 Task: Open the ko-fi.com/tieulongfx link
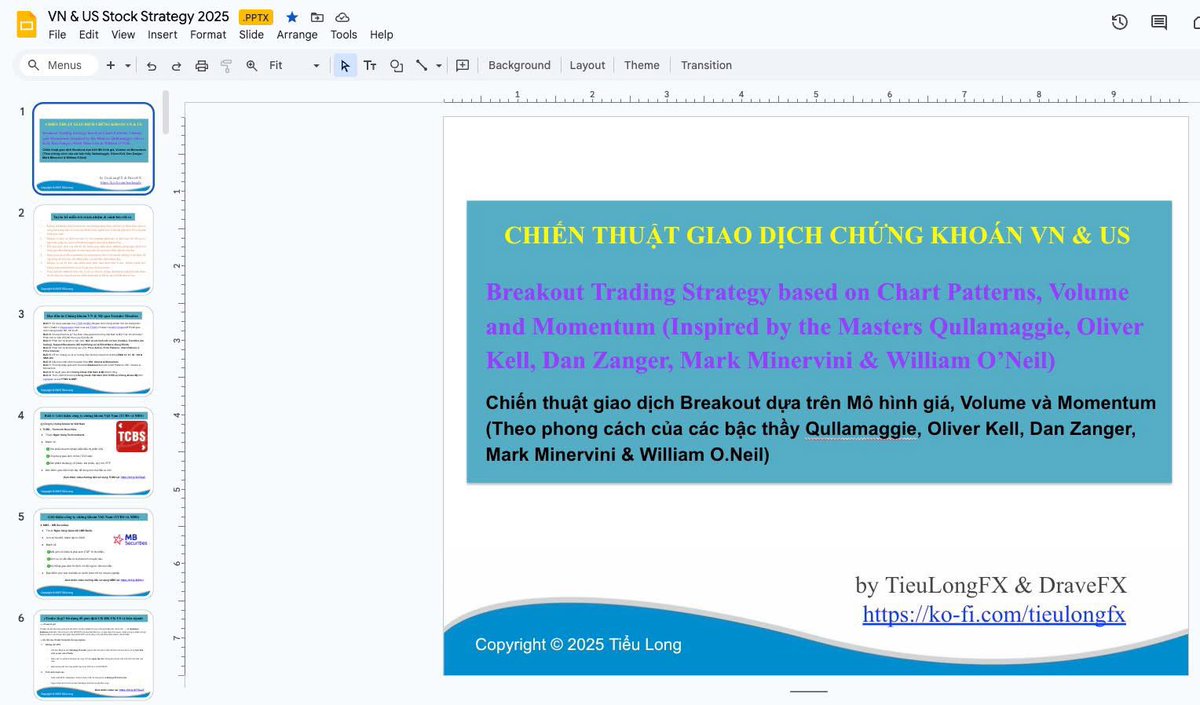pyautogui.click(x=994, y=614)
